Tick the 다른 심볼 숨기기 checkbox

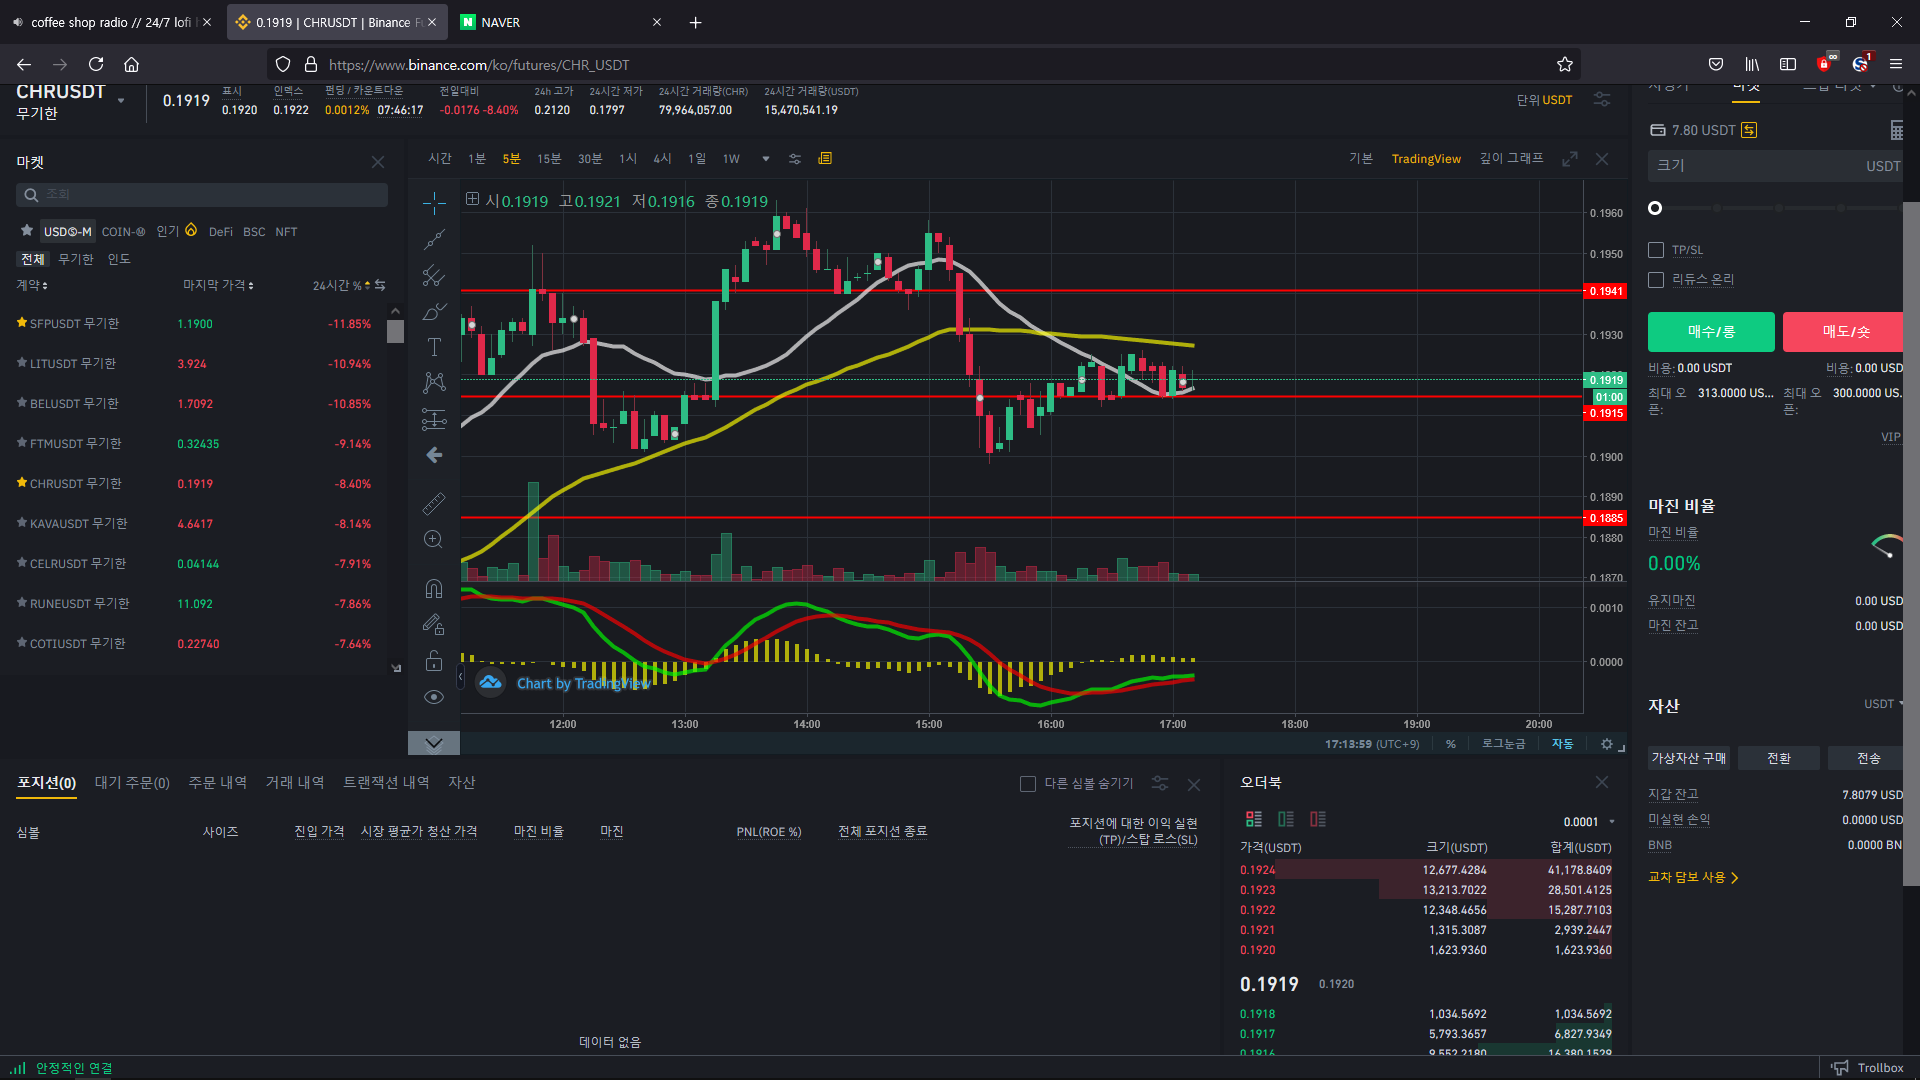click(x=1027, y=784)
